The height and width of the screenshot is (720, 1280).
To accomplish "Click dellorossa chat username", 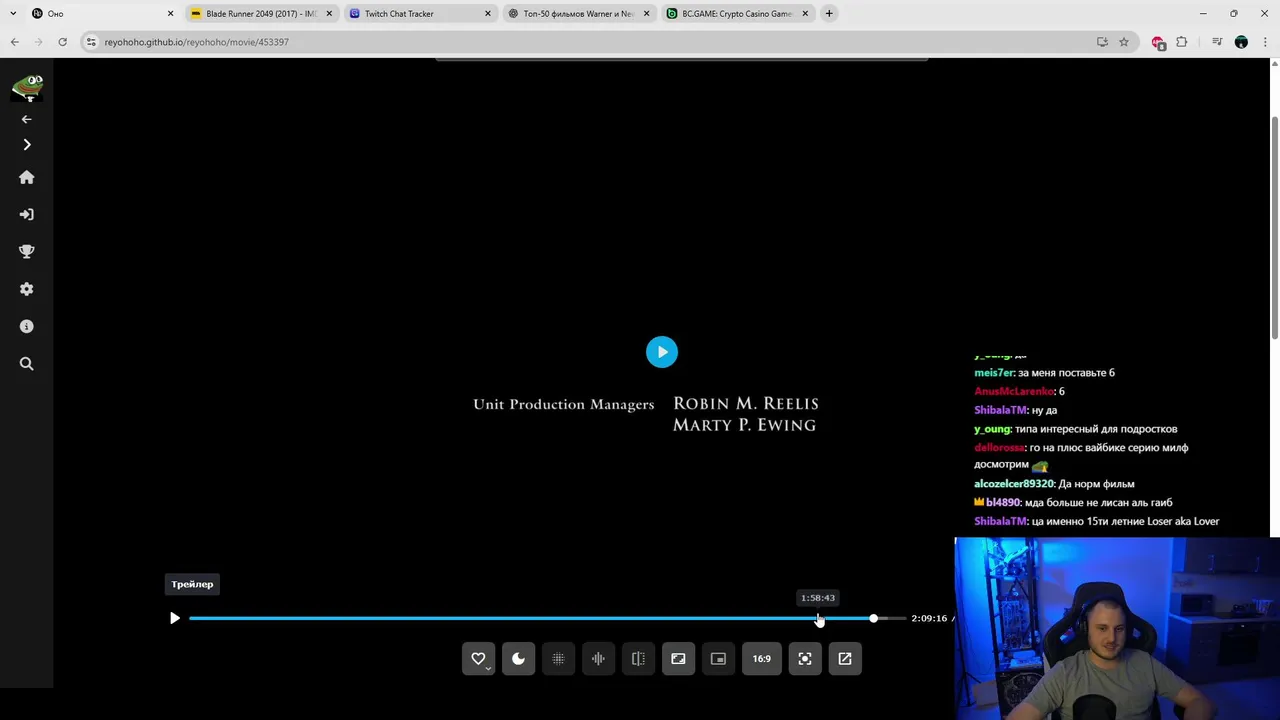I will pyautogui.click(x=999, y=448).
